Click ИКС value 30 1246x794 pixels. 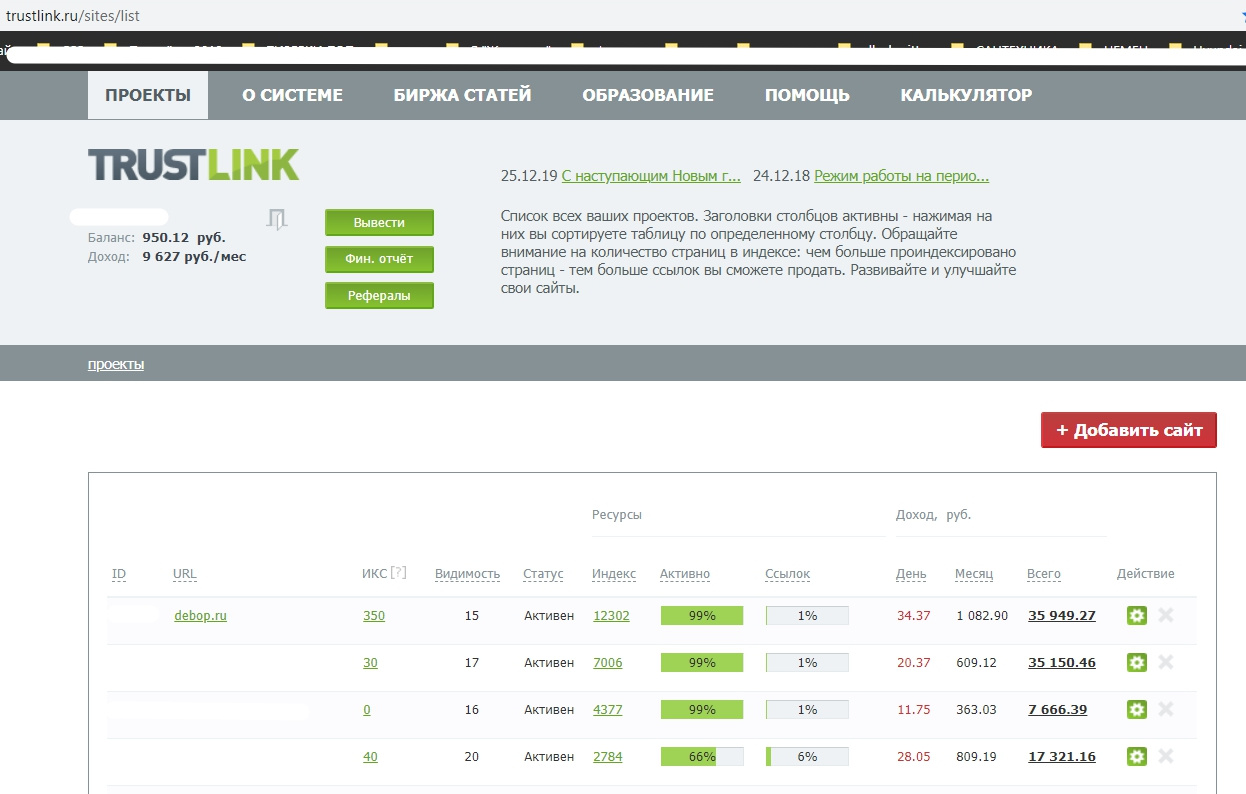[370, 663]
